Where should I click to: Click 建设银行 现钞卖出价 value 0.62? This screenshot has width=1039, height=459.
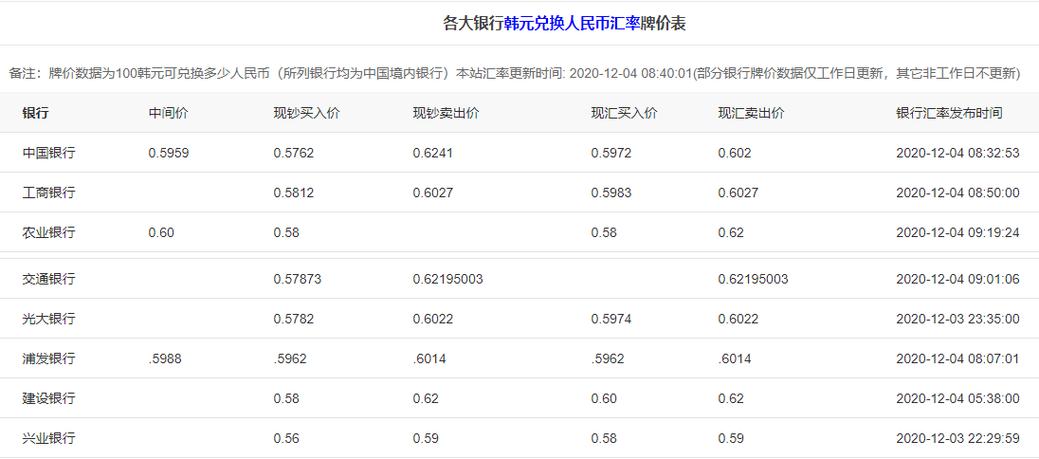click(425, 398)
